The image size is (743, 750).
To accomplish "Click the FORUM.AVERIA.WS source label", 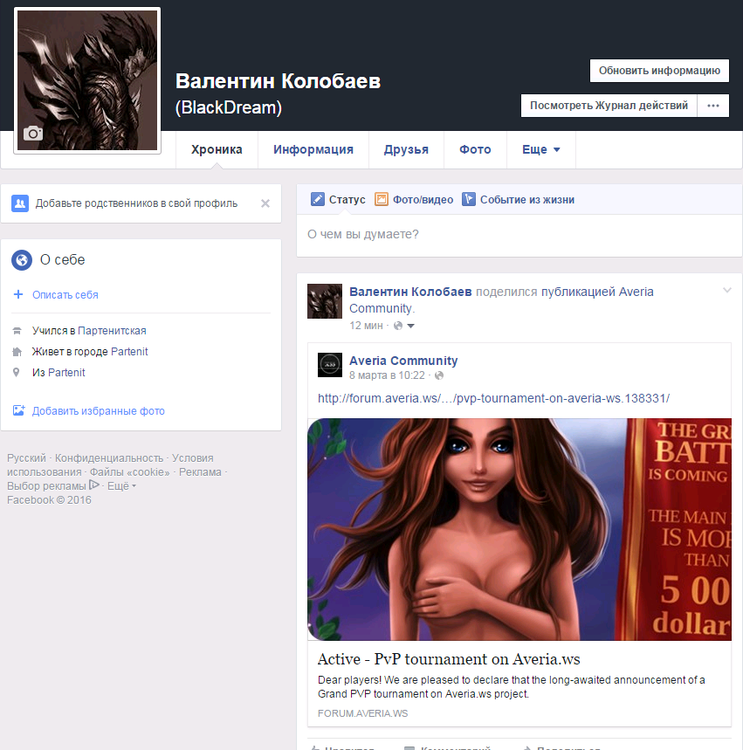I will coord(363,714).
